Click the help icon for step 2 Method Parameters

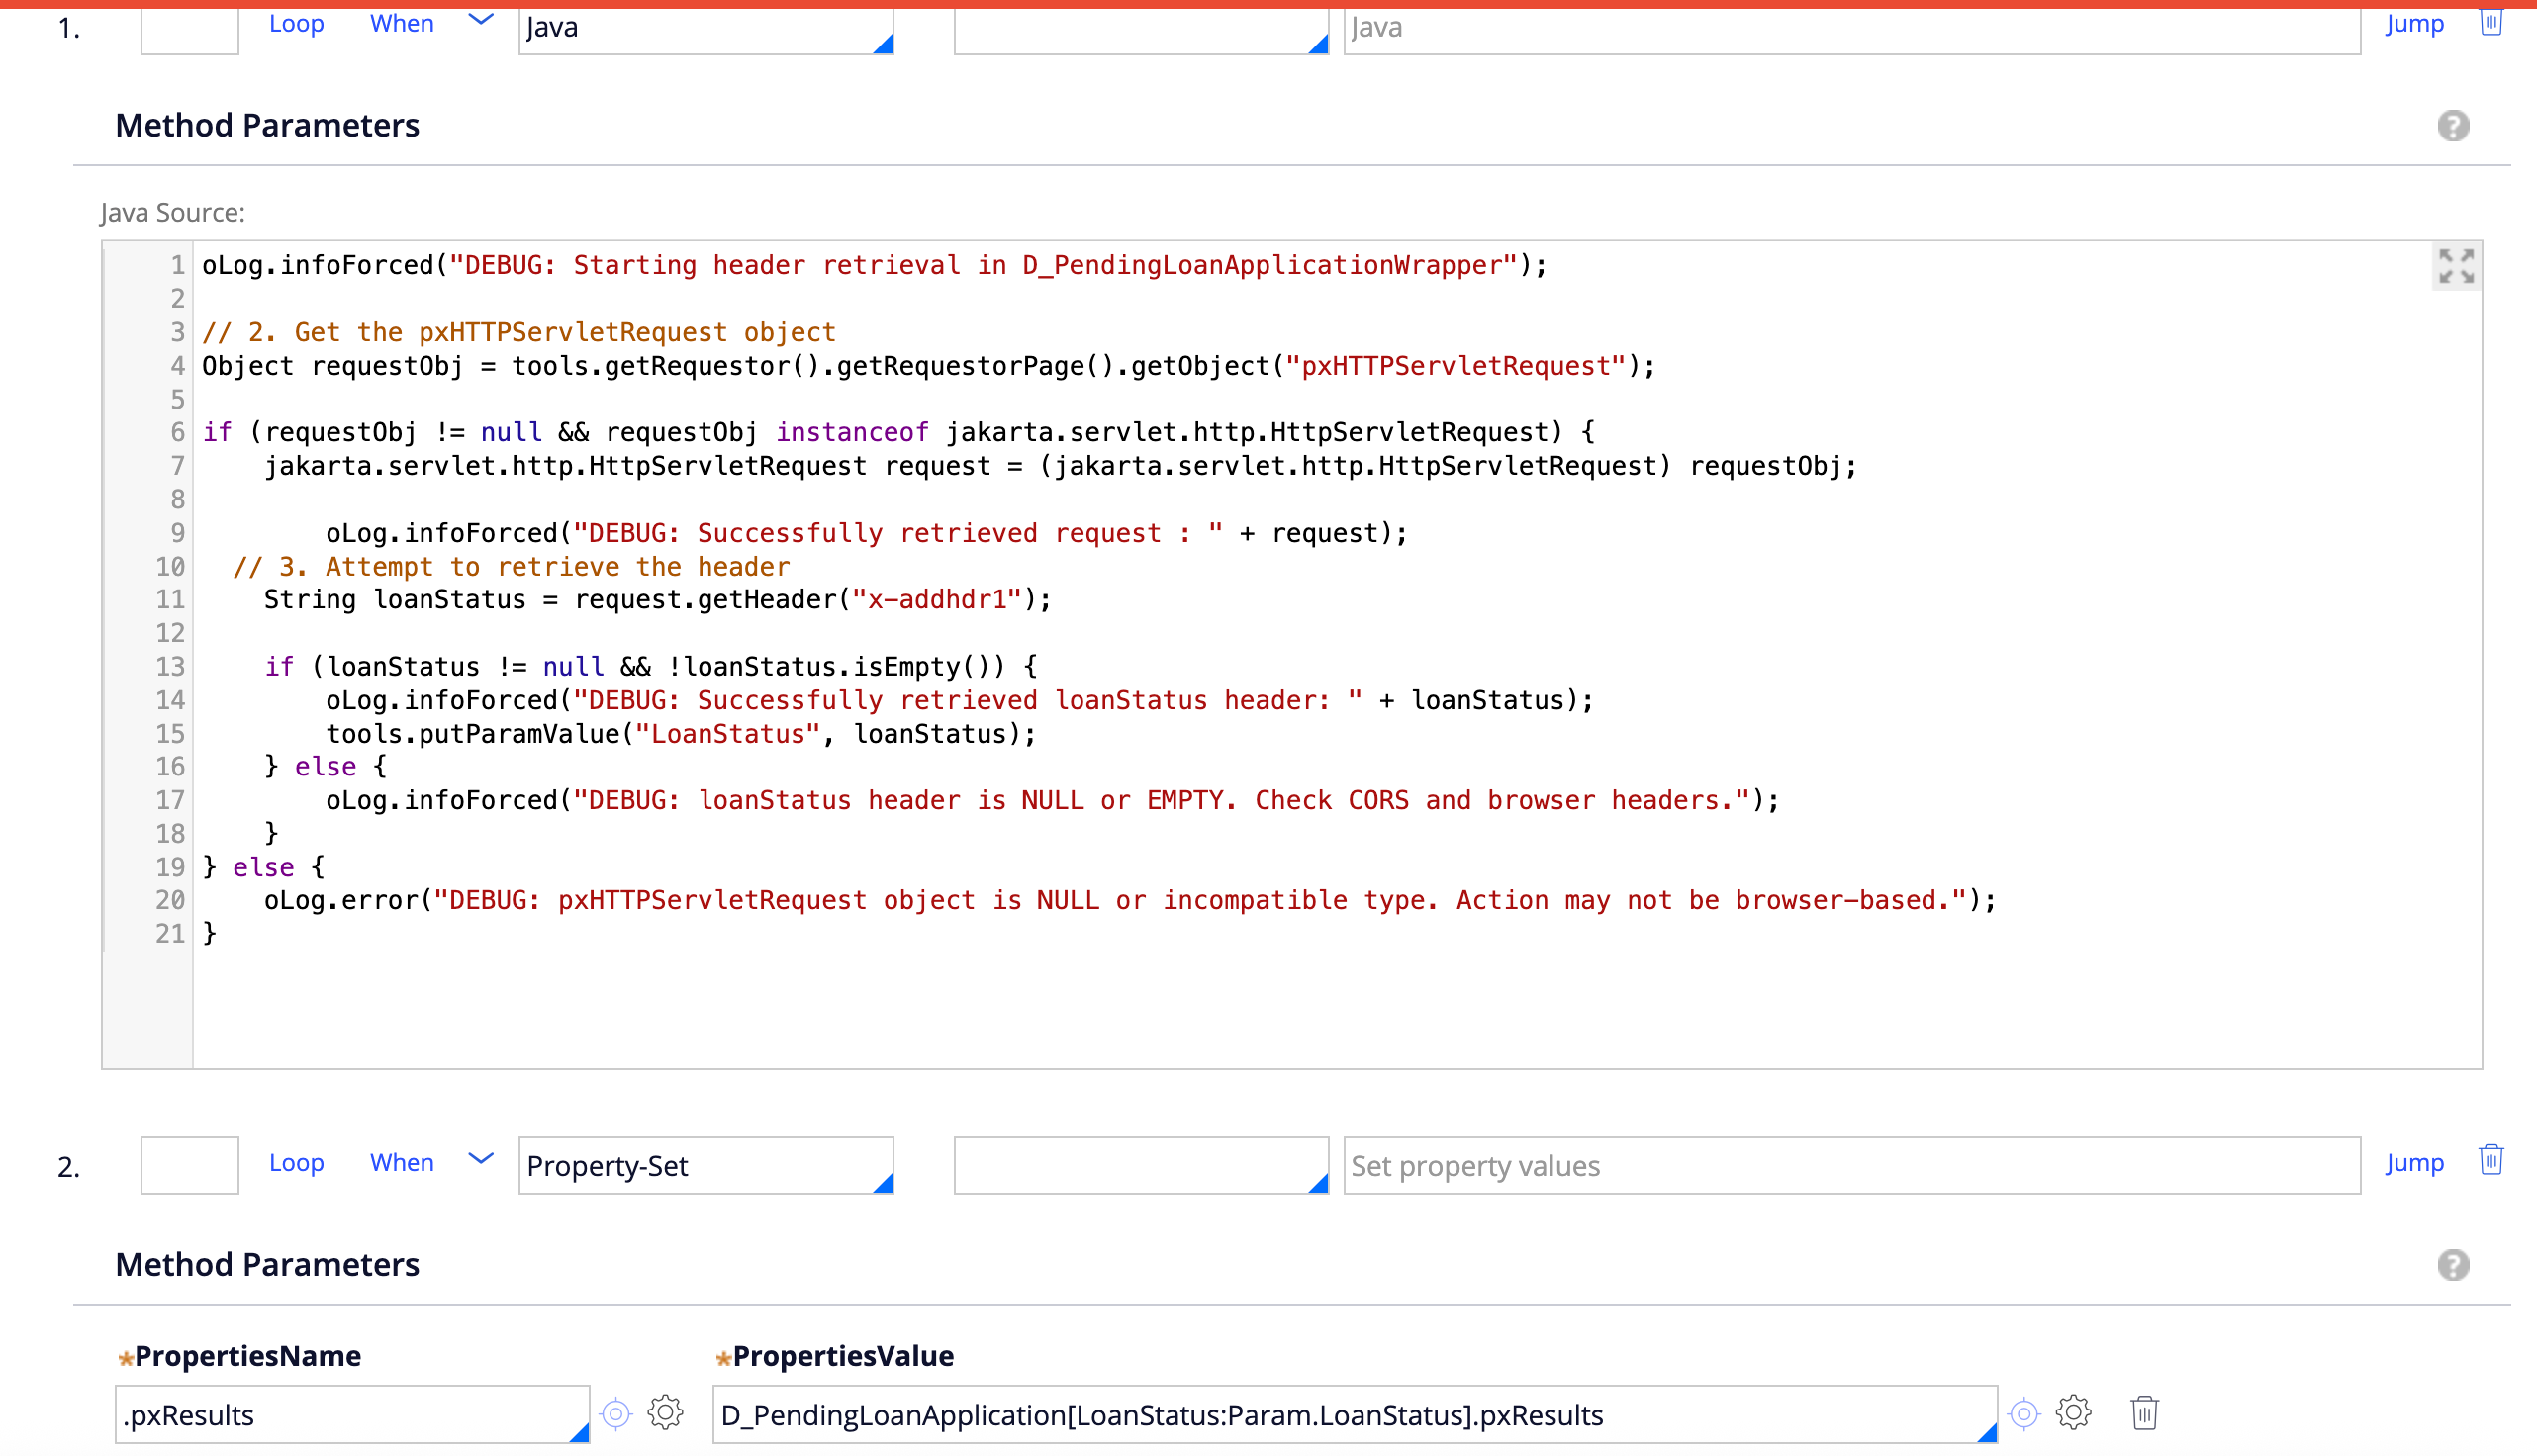coord(2452,1265)
